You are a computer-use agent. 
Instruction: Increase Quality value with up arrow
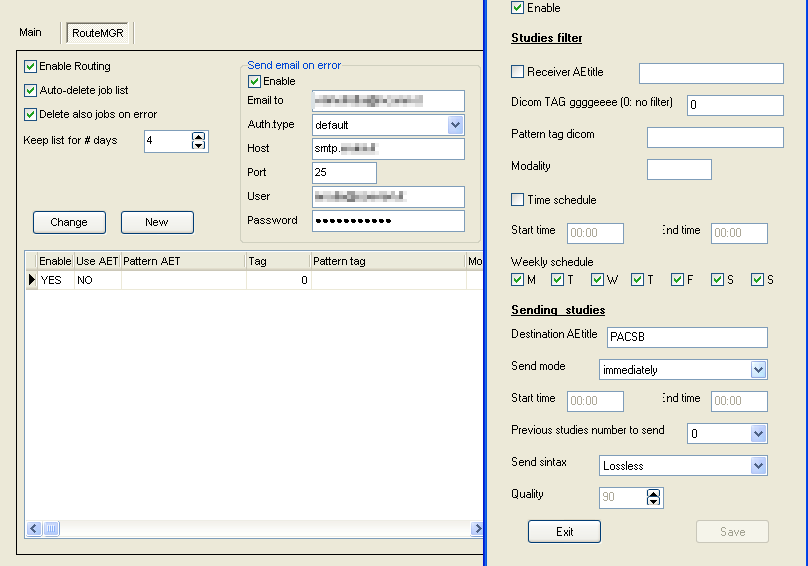tap(653, 493)
